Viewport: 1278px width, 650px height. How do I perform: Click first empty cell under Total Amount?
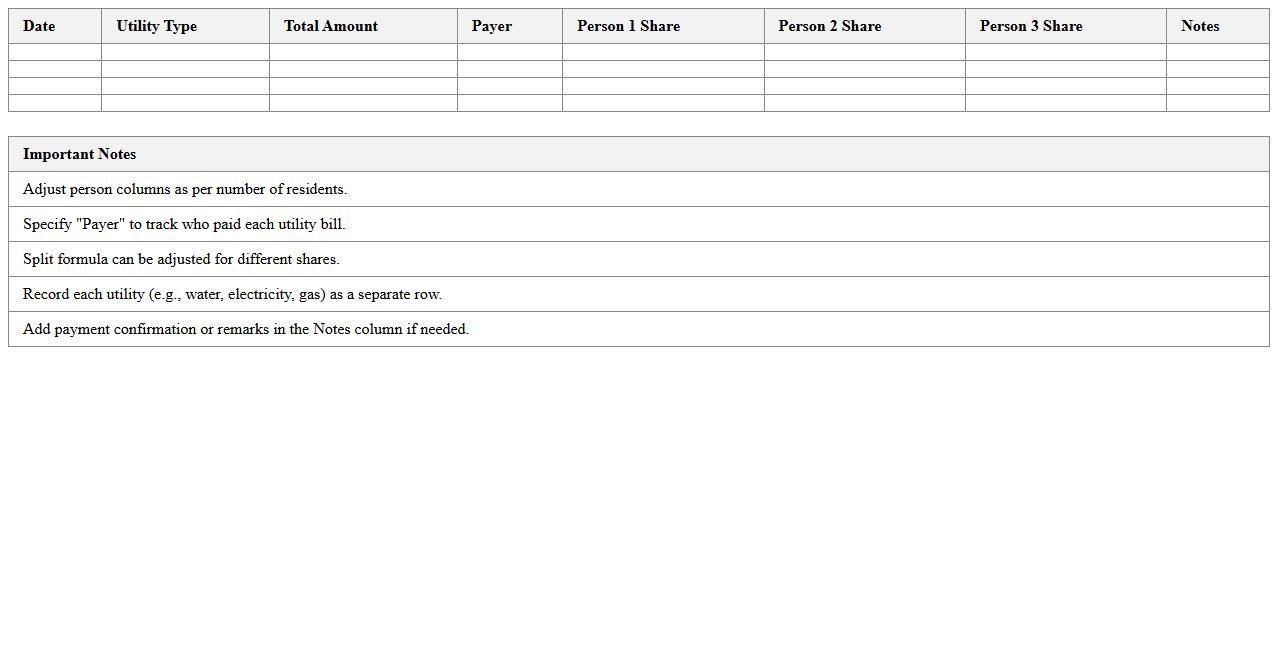click(363, 52)
